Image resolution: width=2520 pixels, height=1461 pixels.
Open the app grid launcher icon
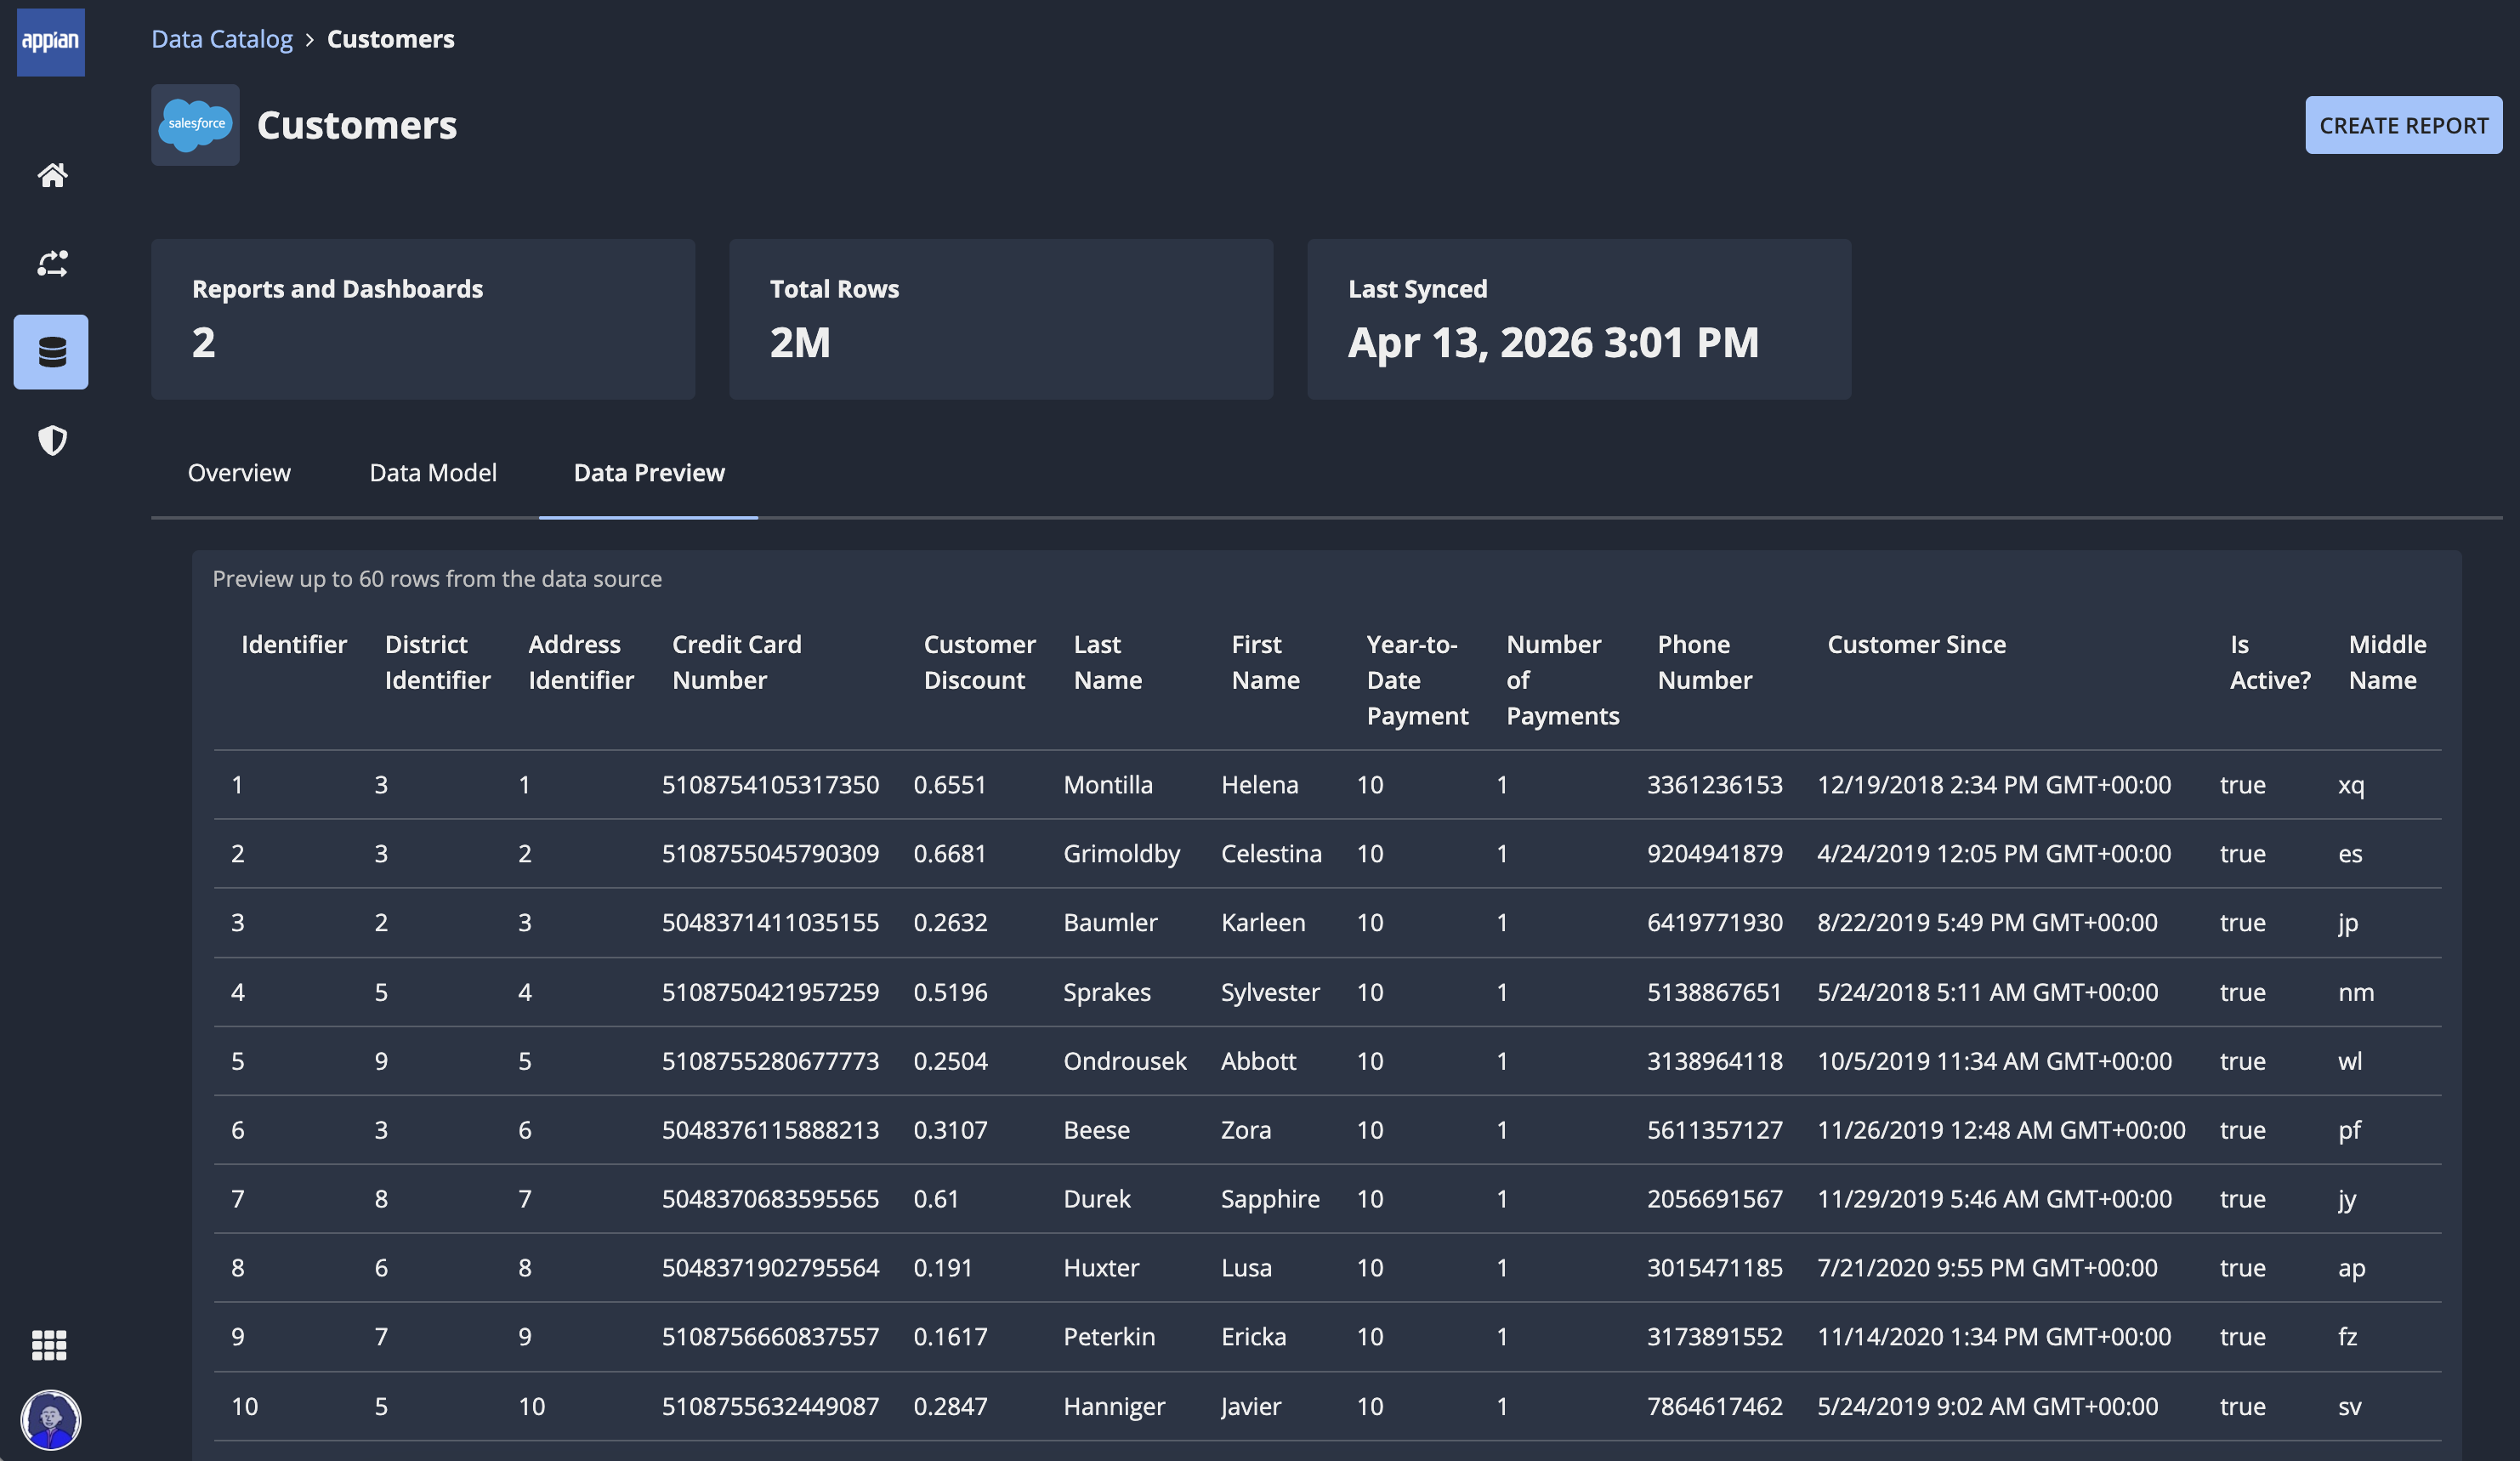[x=49, y=1345]
